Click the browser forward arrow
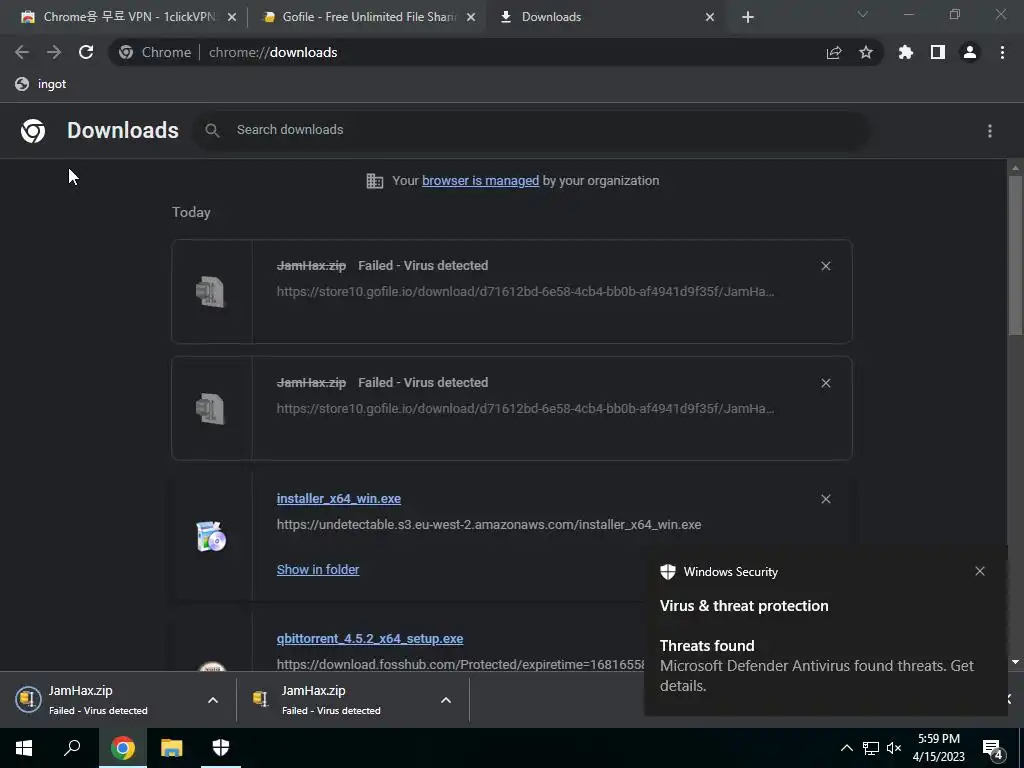 pyautogui.click(x=54, y=52)
